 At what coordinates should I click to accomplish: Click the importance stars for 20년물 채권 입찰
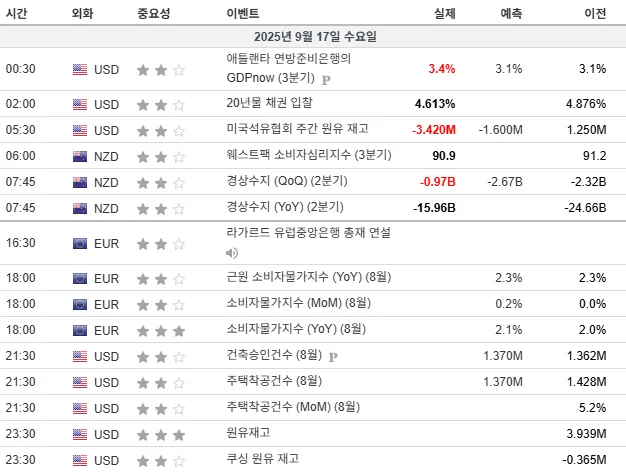coord(161,105)
